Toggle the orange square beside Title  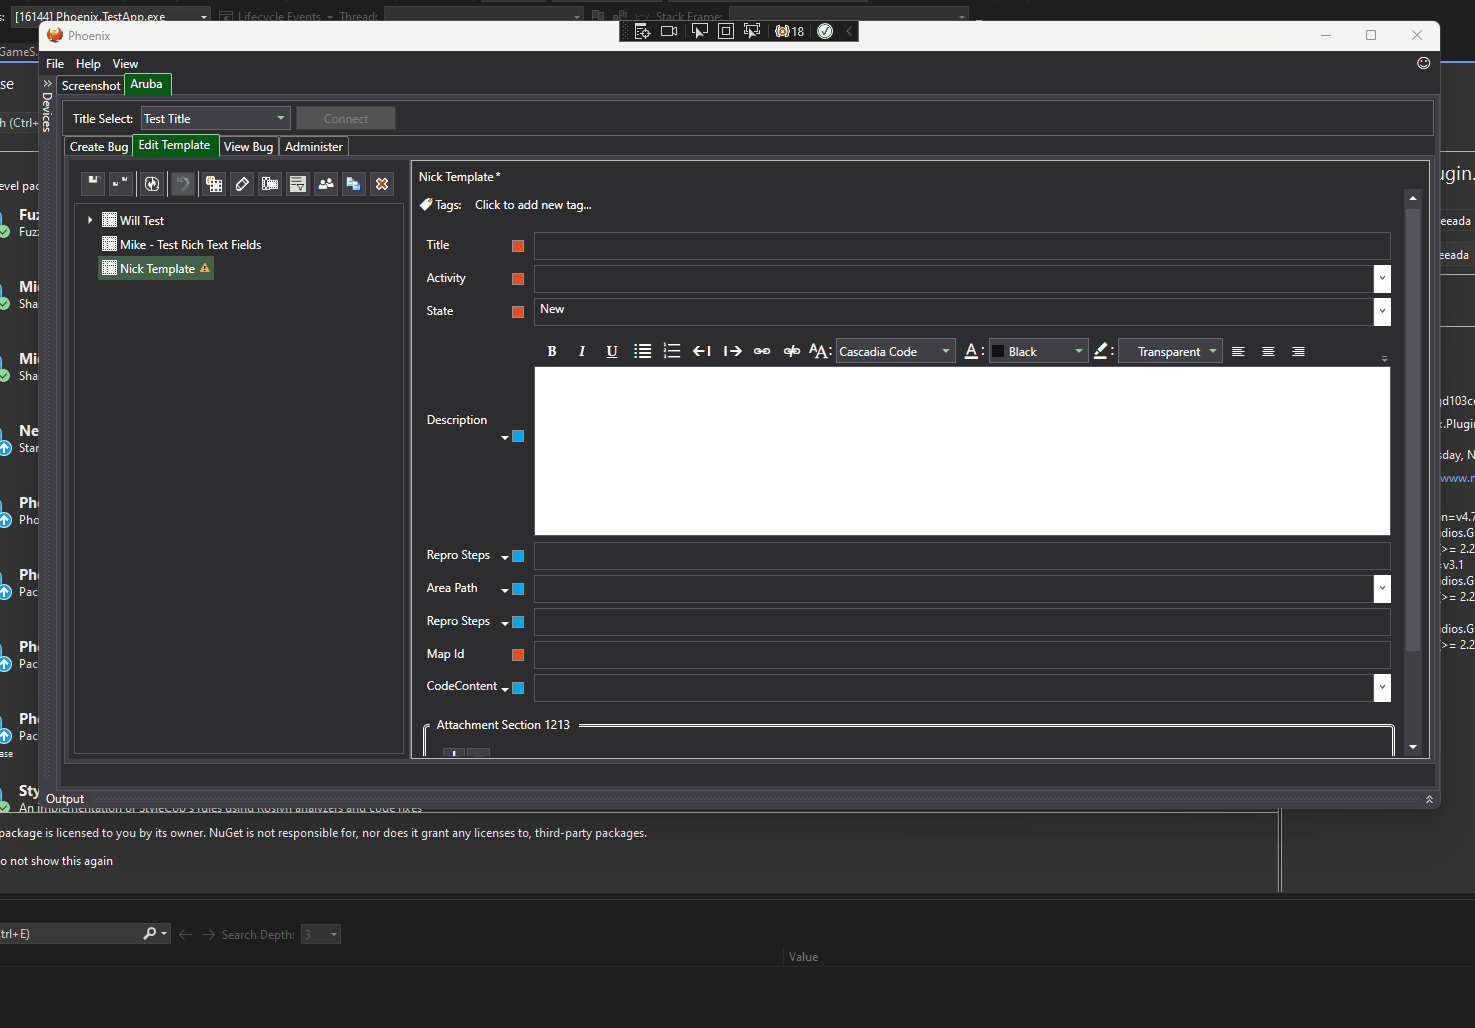[518, 246]
